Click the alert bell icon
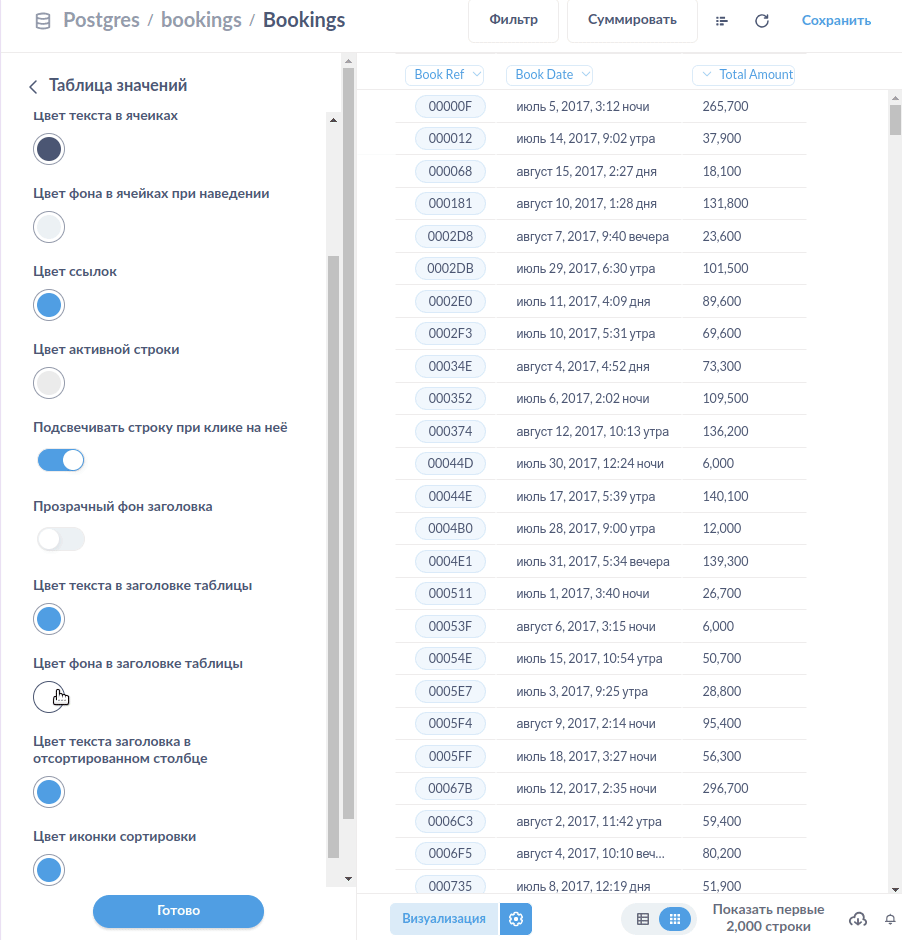902x940 pixels. (890, 919)
